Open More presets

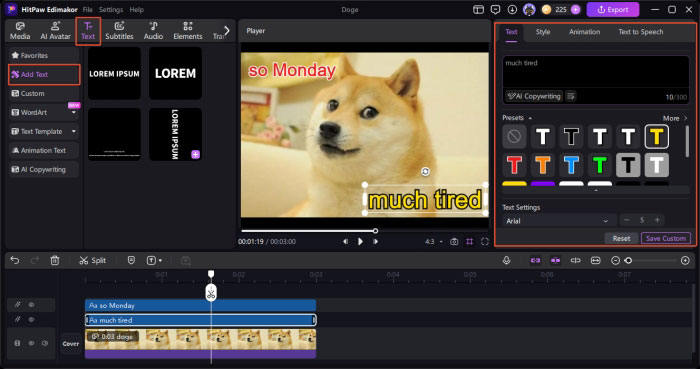point(675,118)
